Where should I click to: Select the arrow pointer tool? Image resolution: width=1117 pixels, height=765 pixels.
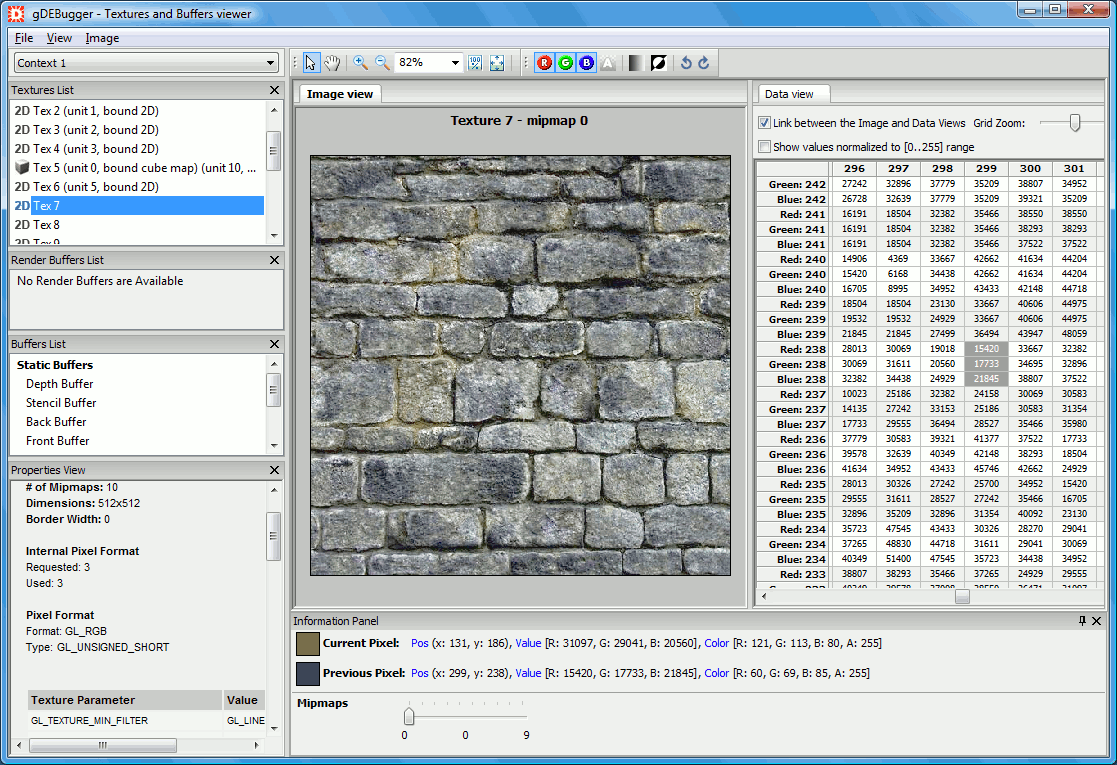[x=311, y=63]
